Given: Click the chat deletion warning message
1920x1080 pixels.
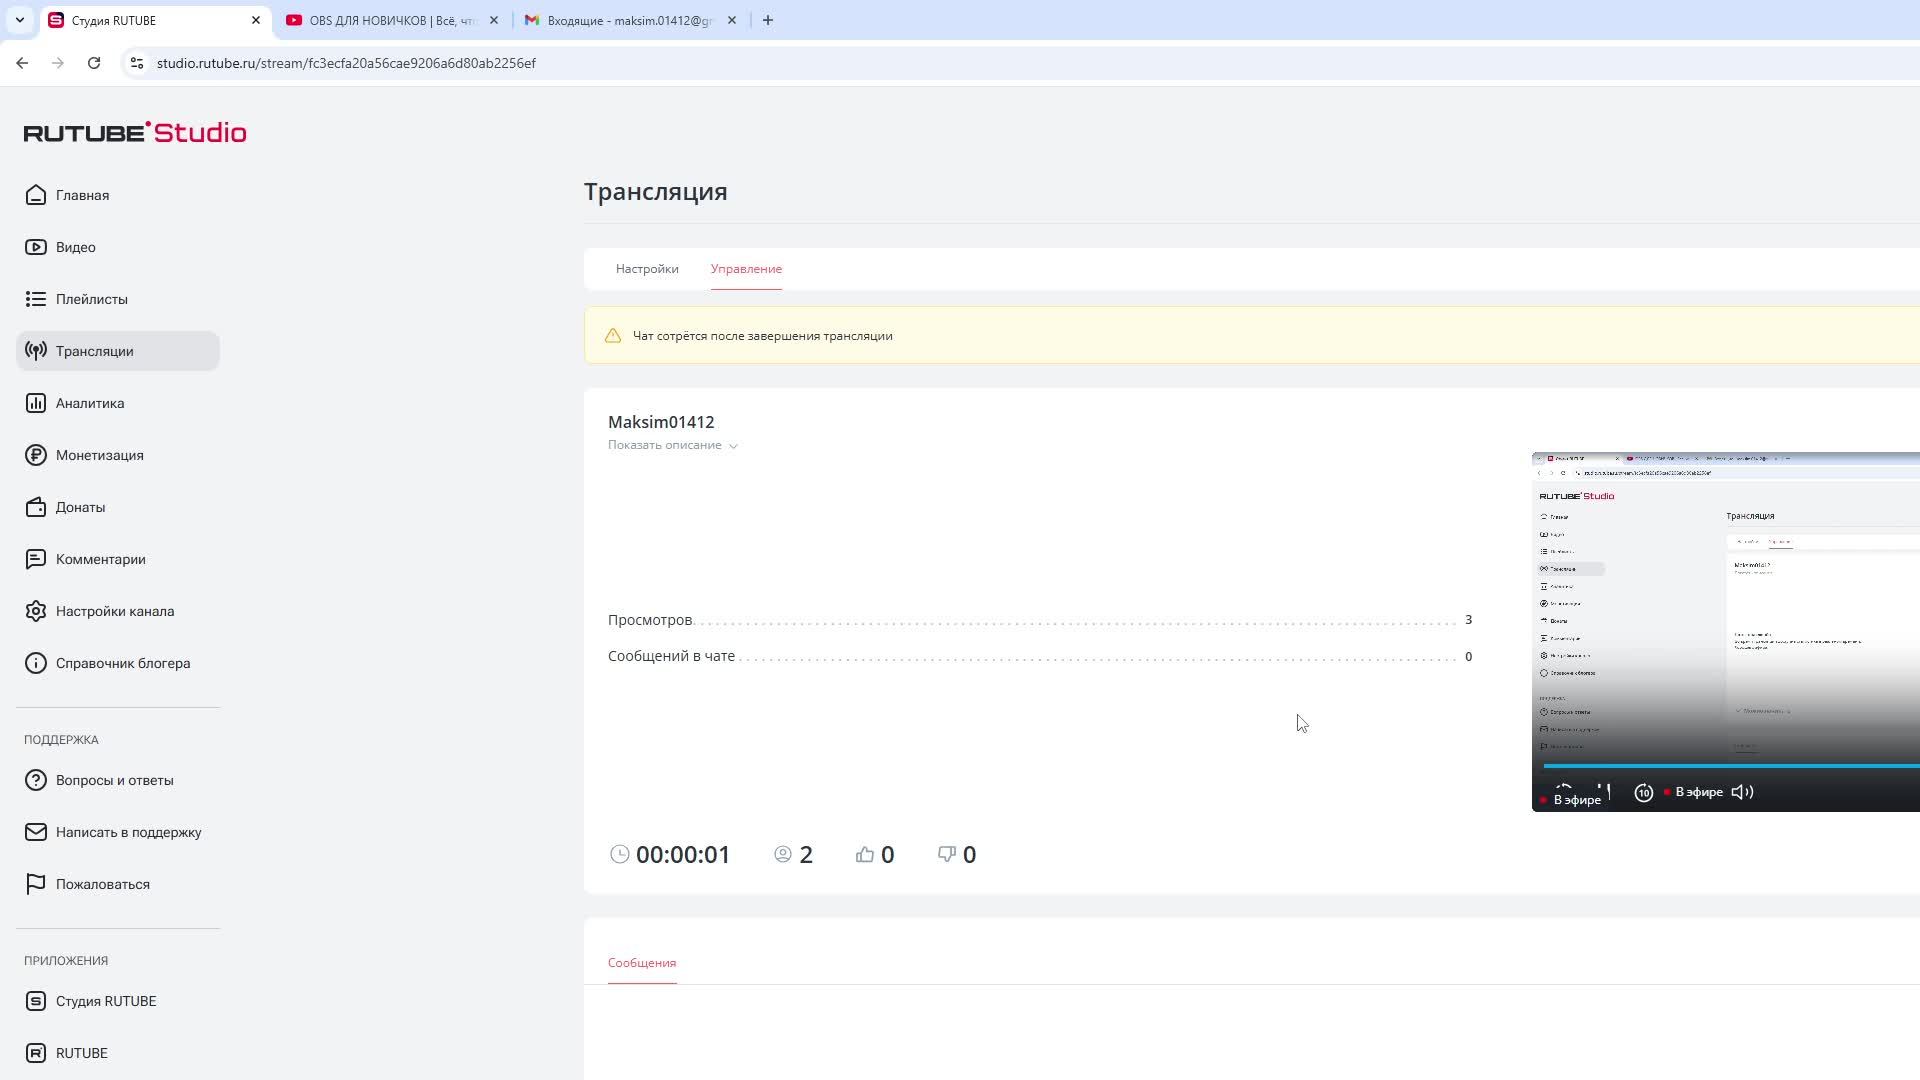Looking at the screenshot, I should 763,336.
